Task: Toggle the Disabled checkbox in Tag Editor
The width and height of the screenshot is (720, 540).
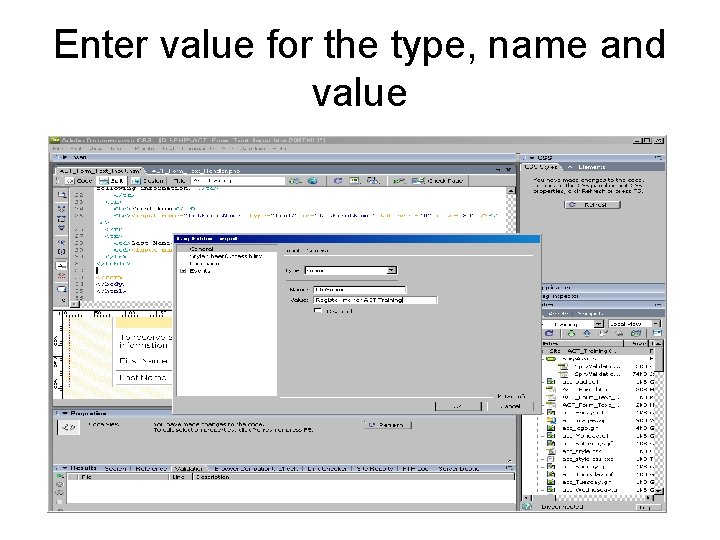Action: tap(317, 311)
